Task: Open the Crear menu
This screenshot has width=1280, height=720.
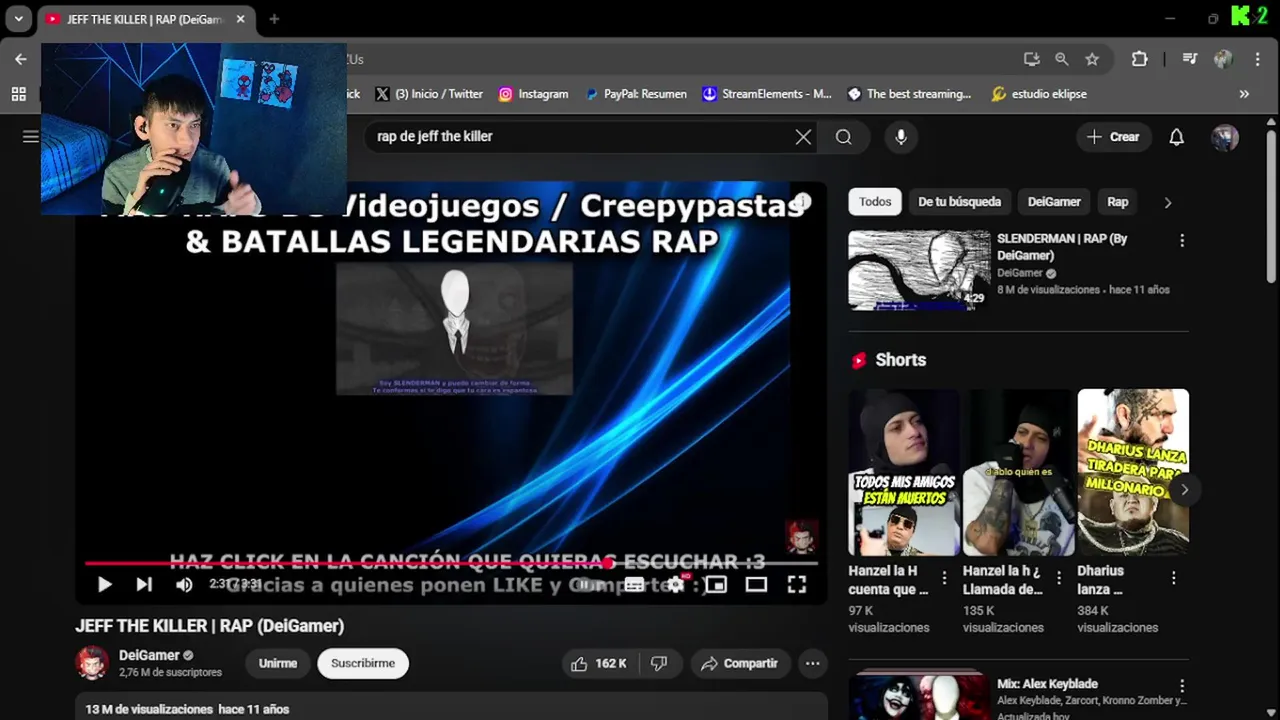Action: pyautogui.click(x=1113, y=137)
